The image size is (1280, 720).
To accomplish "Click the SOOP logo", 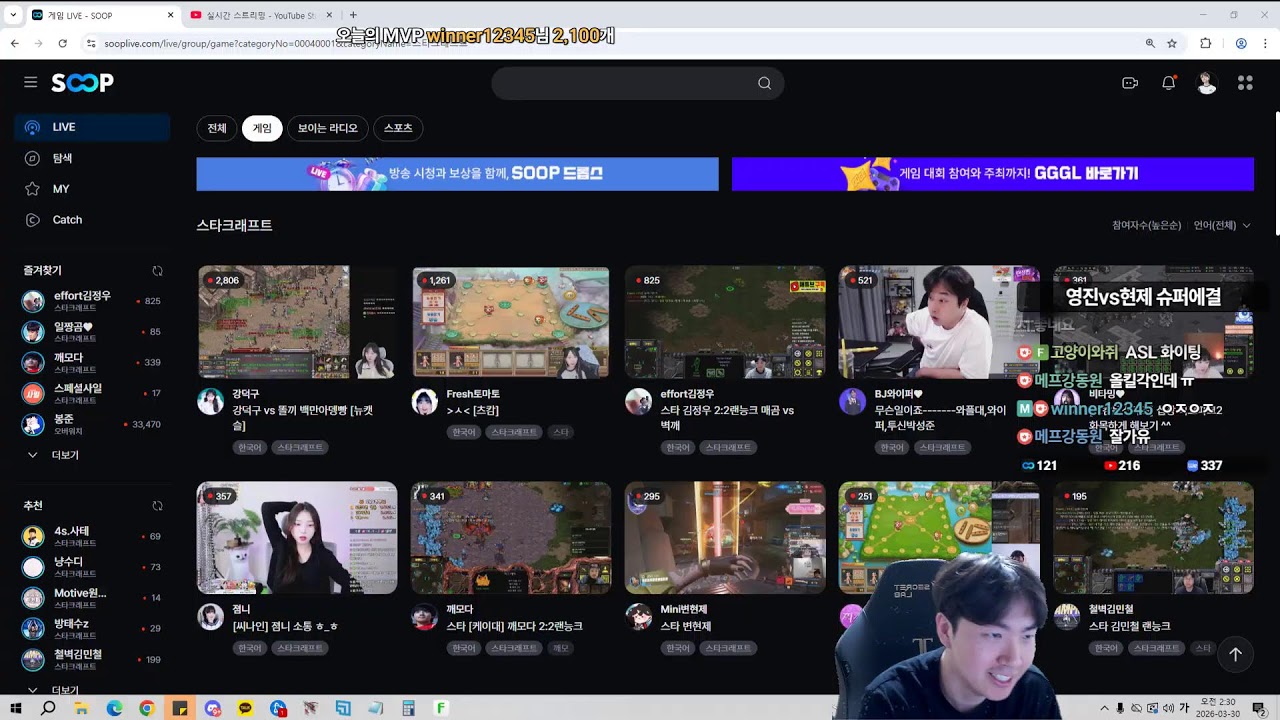I will (x=82, y=83).
